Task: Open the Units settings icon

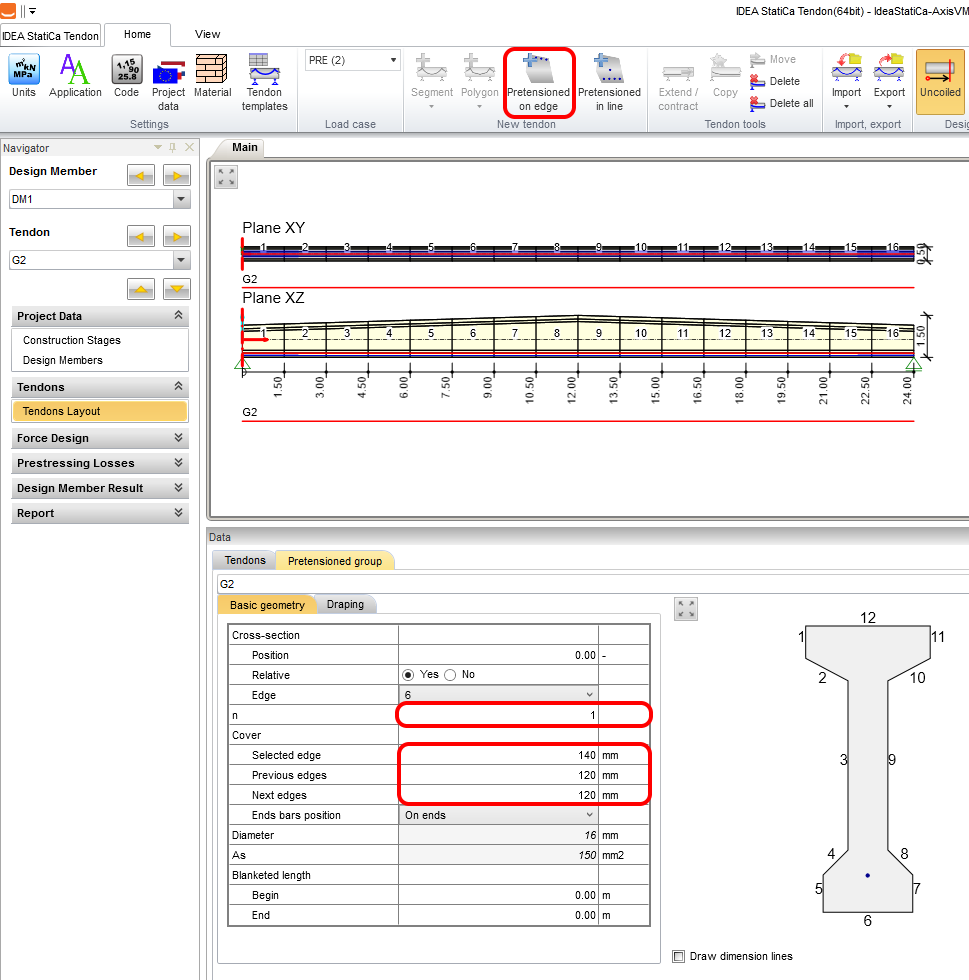Action: coord(23,76)
